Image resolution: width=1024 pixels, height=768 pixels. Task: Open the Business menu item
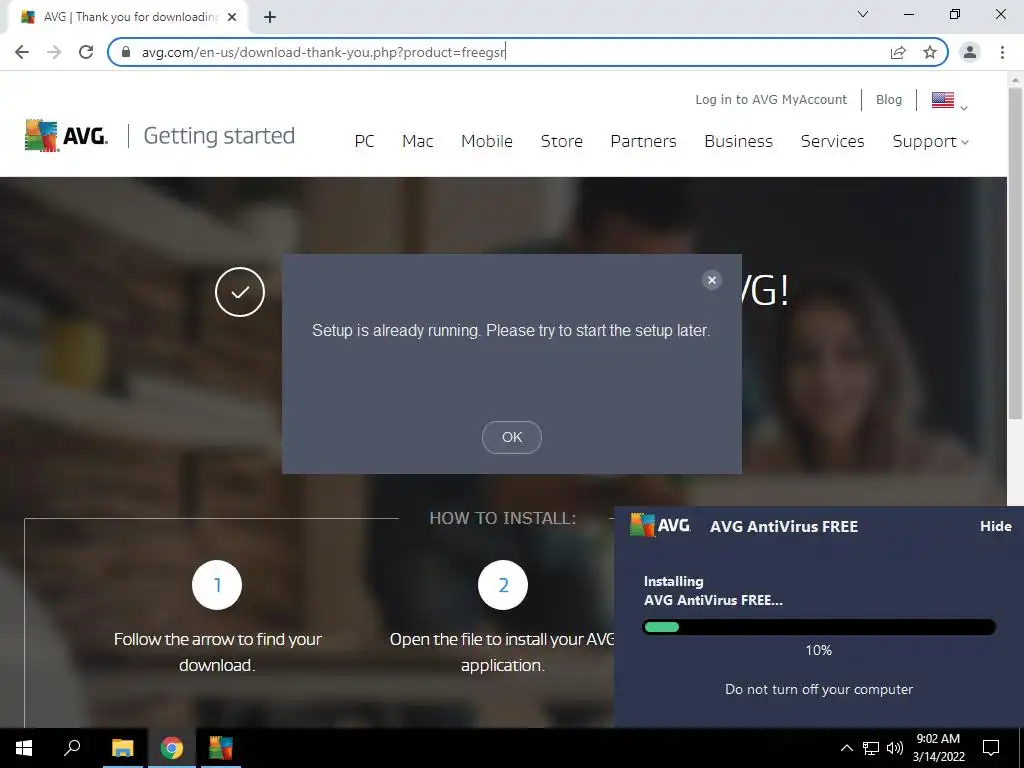pyautogui.click(x=739, y=141)
